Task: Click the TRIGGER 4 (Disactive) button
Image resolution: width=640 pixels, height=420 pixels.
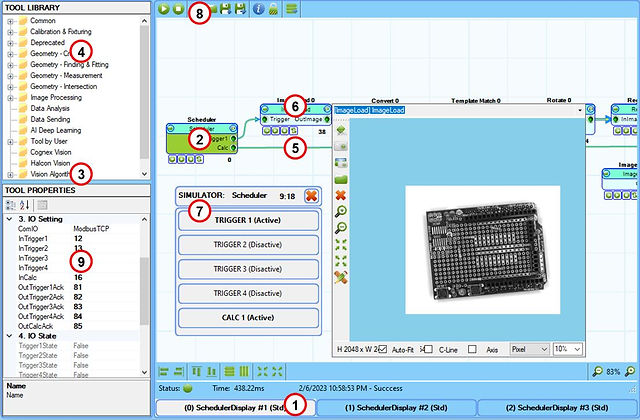Action: [x=248, y=293]
